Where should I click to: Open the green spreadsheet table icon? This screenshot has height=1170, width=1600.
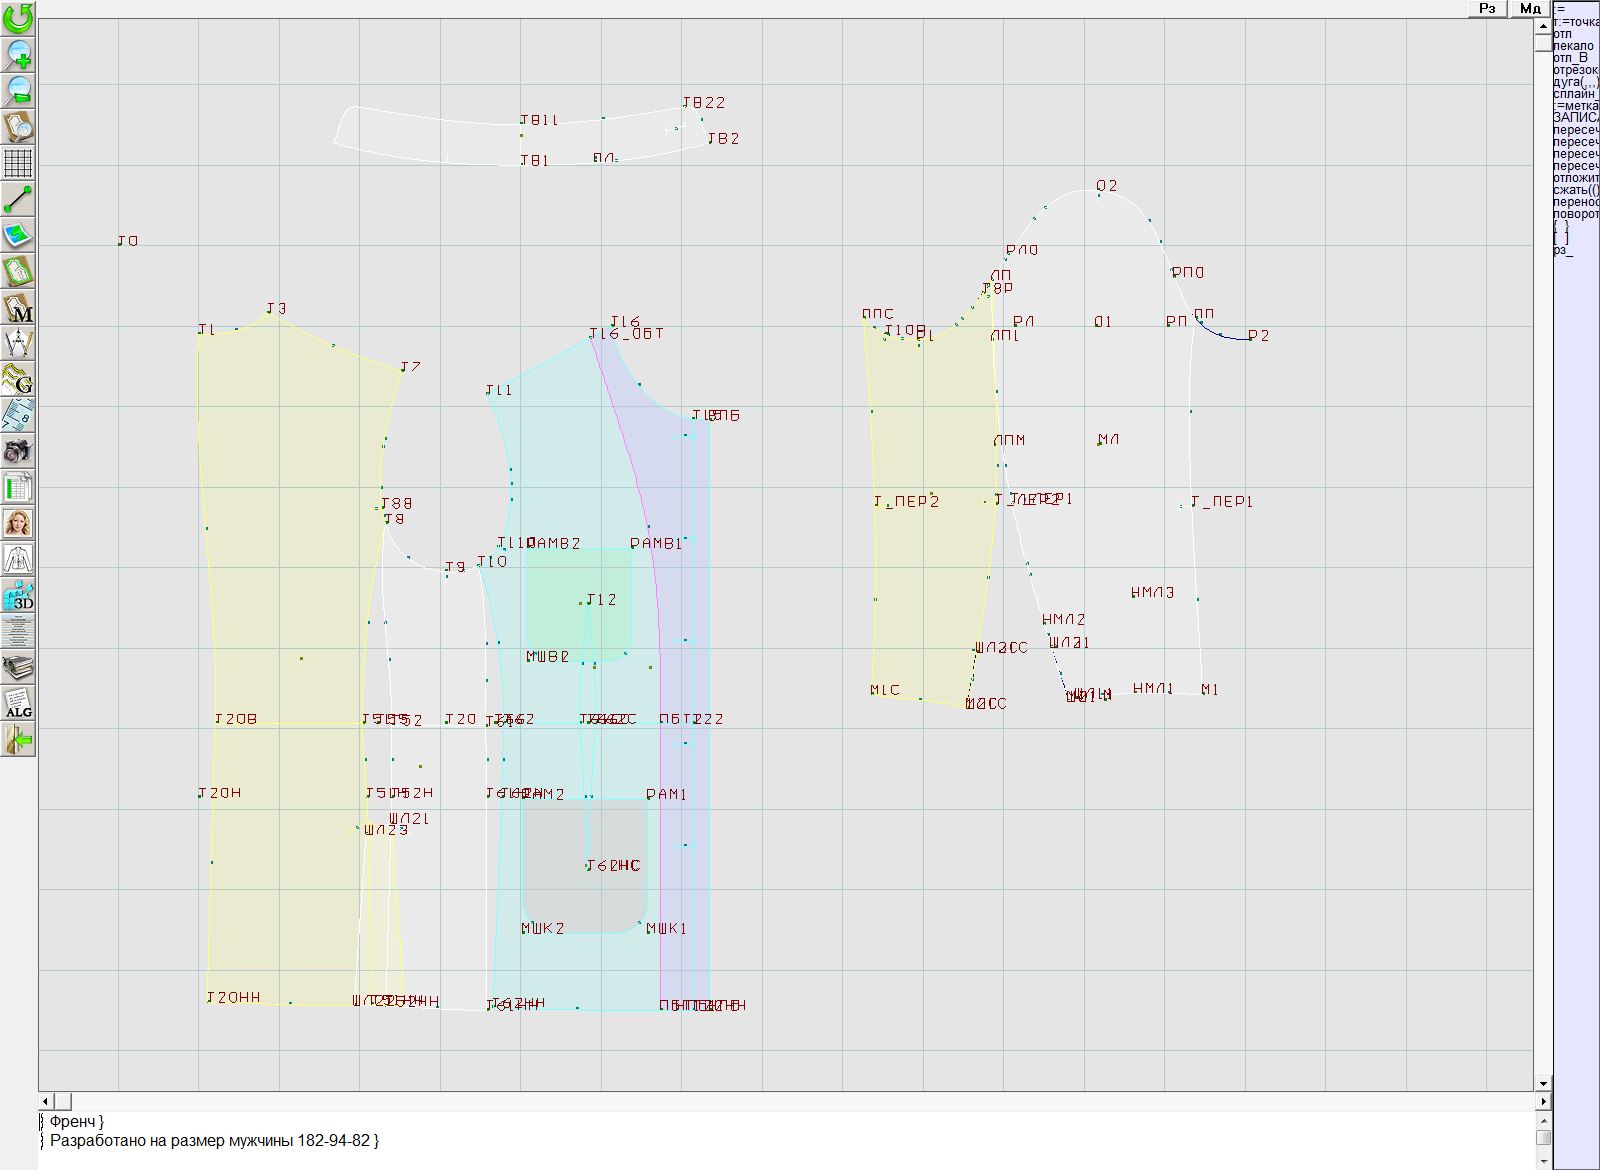[18, 487]
